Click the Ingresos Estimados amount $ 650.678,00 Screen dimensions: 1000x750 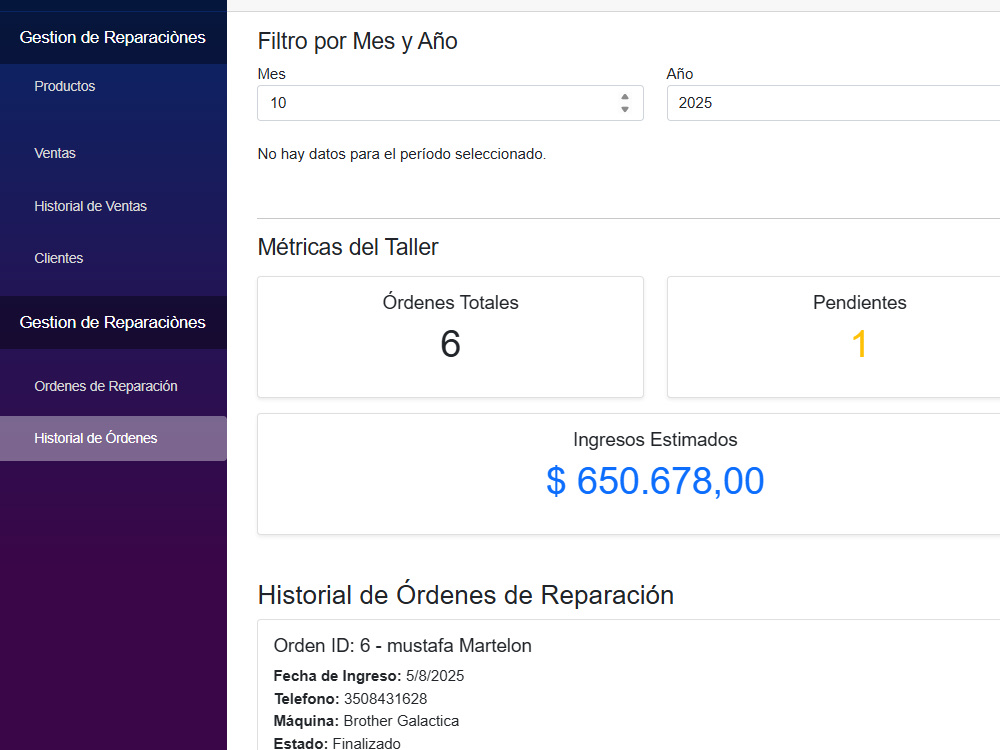tap(655, 480)
